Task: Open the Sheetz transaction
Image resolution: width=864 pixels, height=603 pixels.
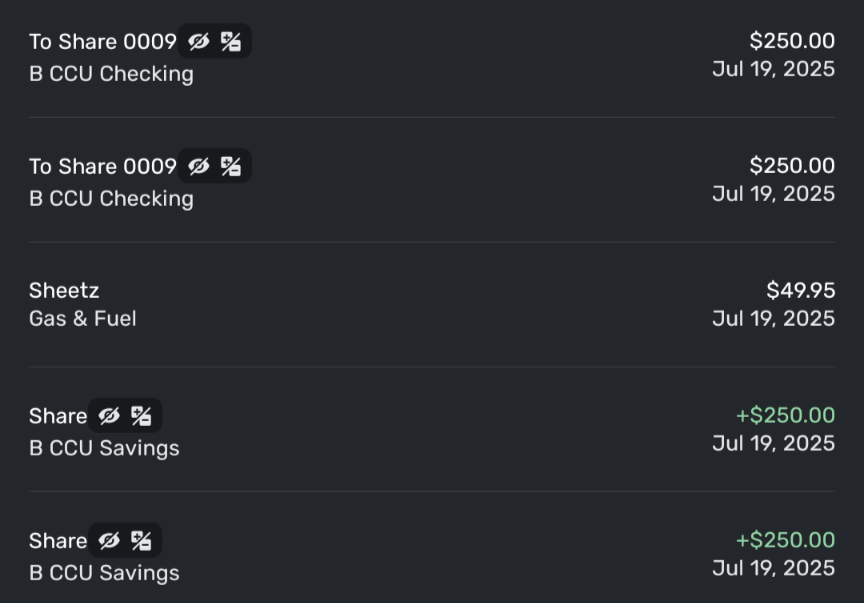Action: point(432,304)
